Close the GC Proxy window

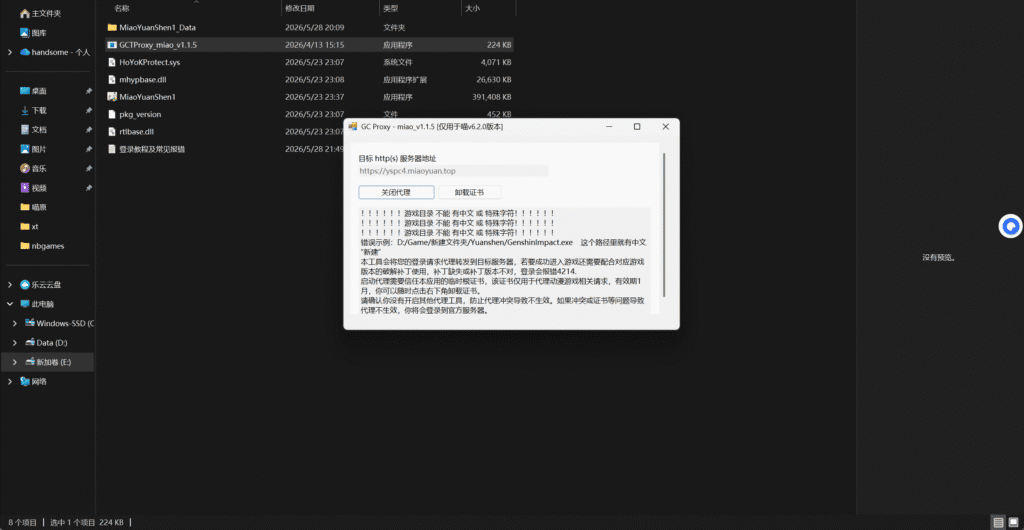point(665,127)
